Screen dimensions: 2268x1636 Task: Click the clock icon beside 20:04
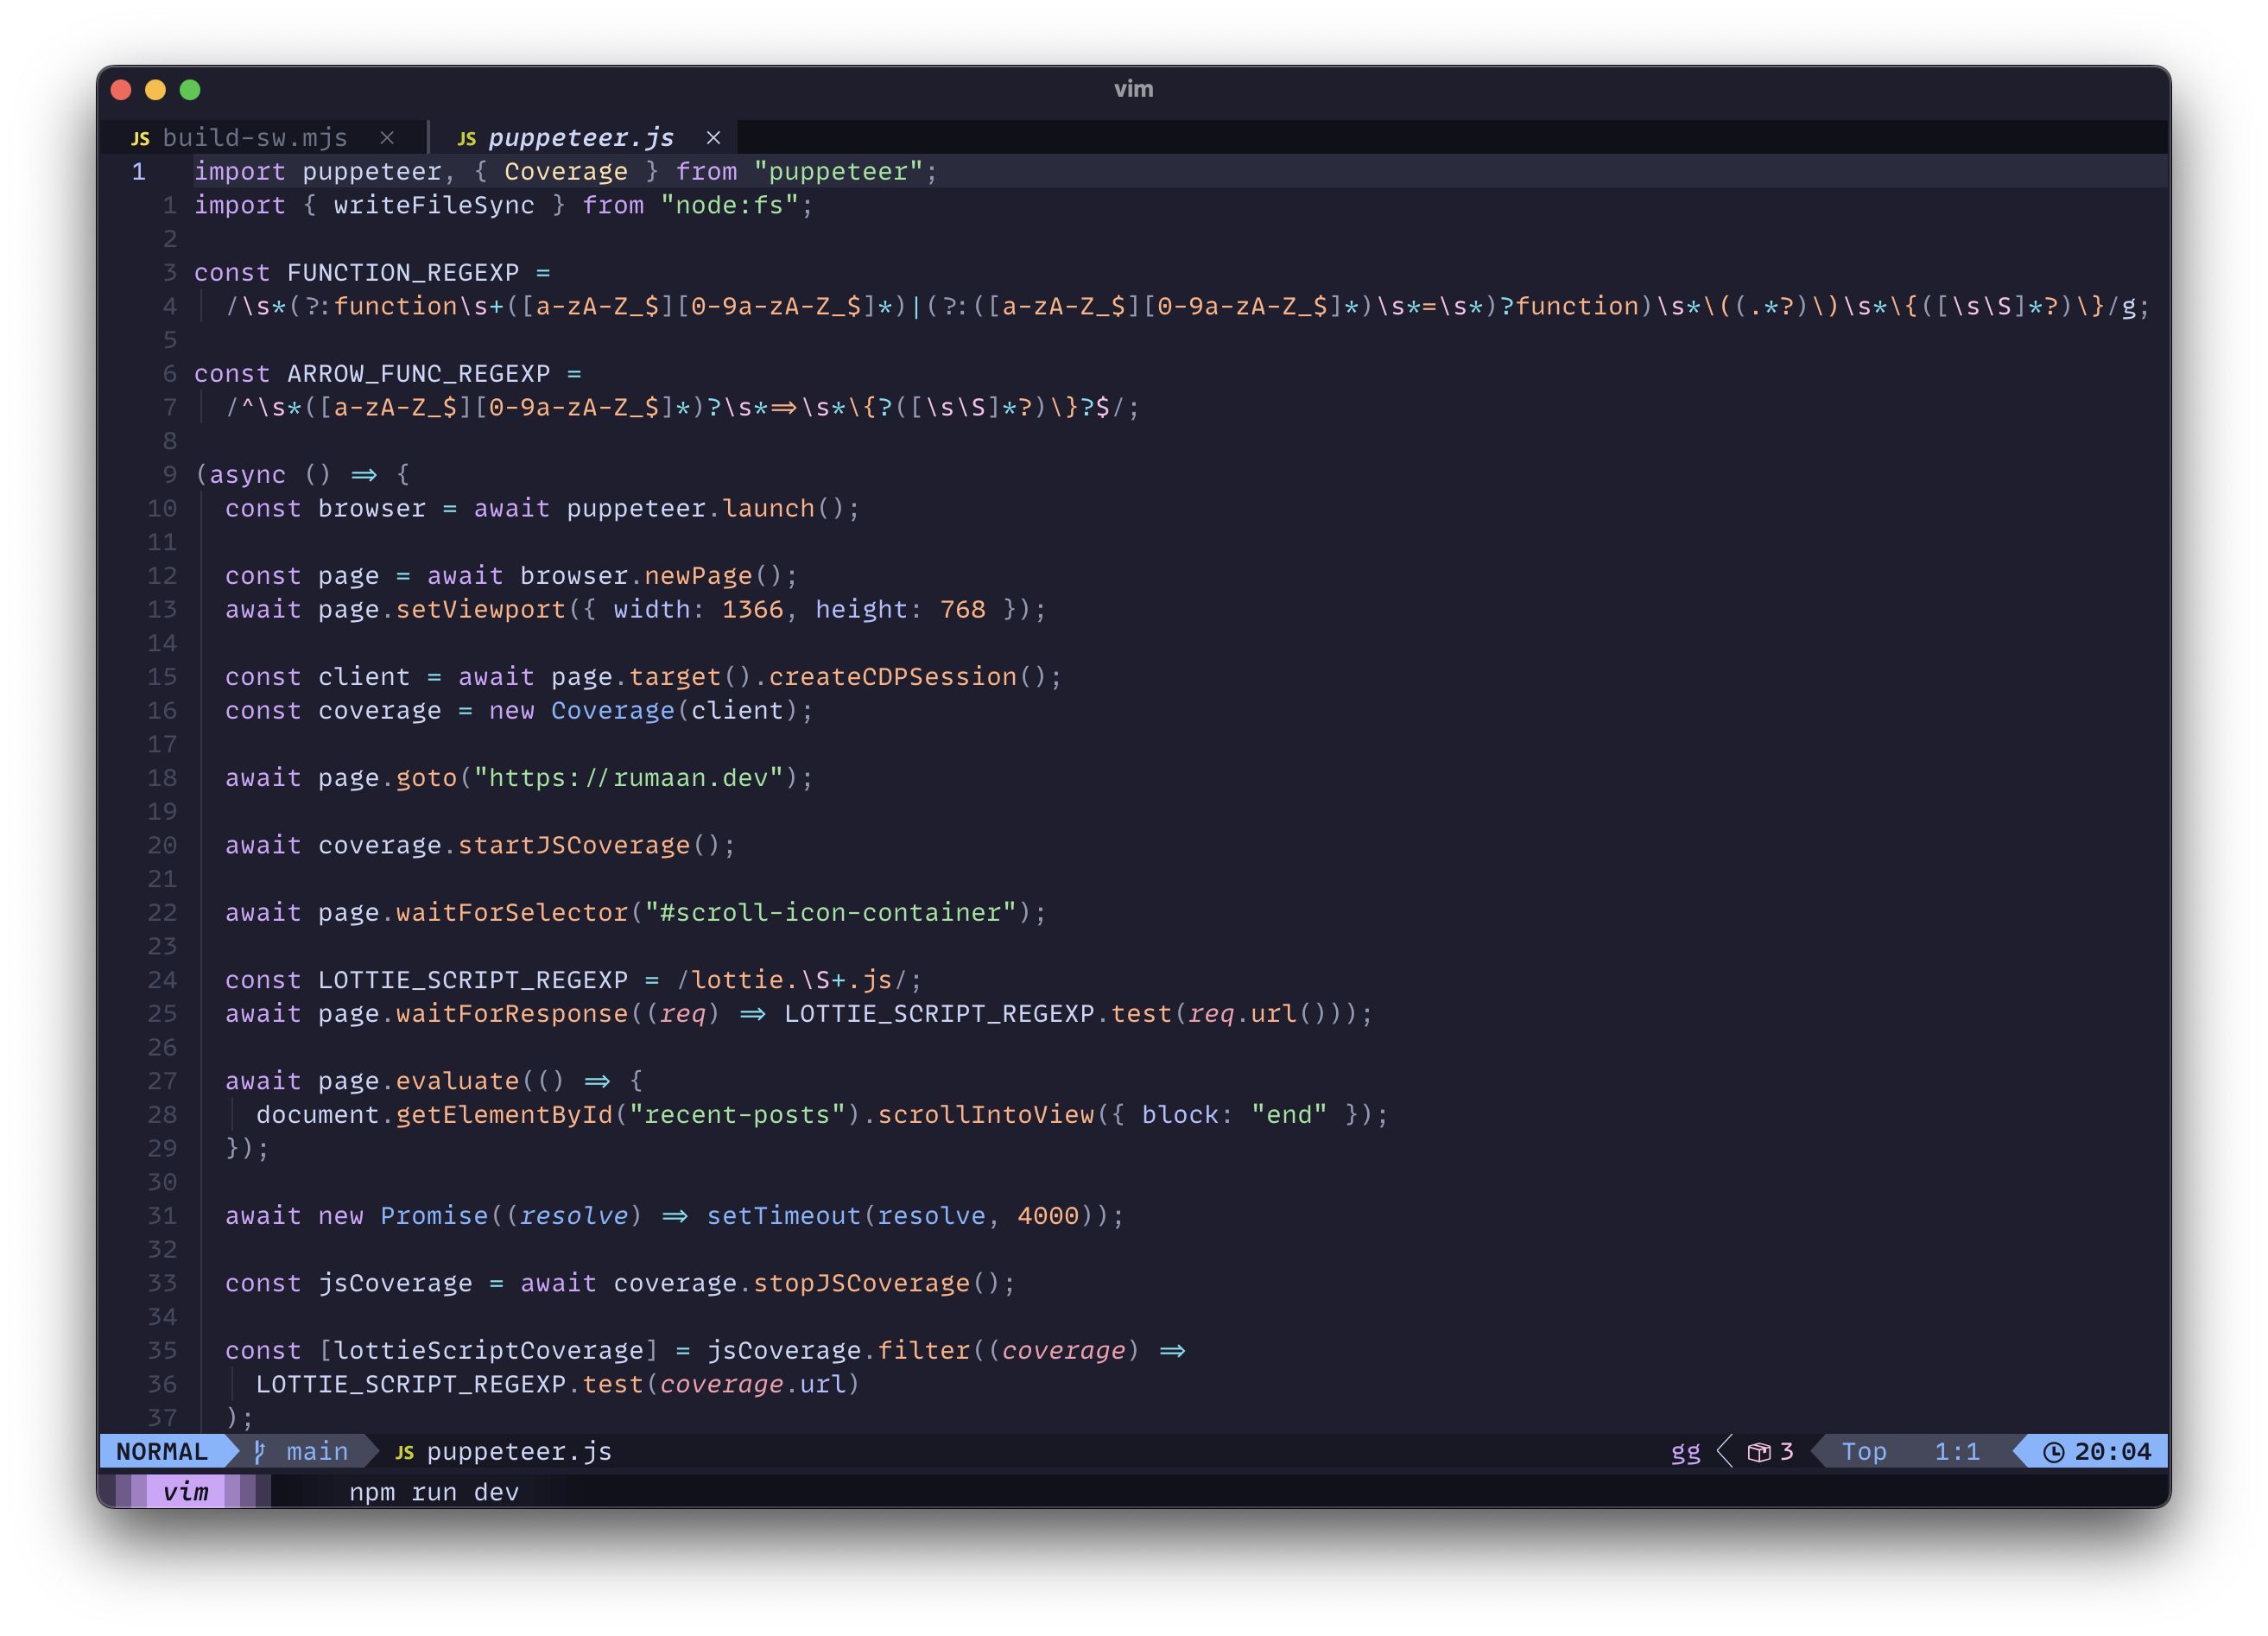coord(2053,1452)
